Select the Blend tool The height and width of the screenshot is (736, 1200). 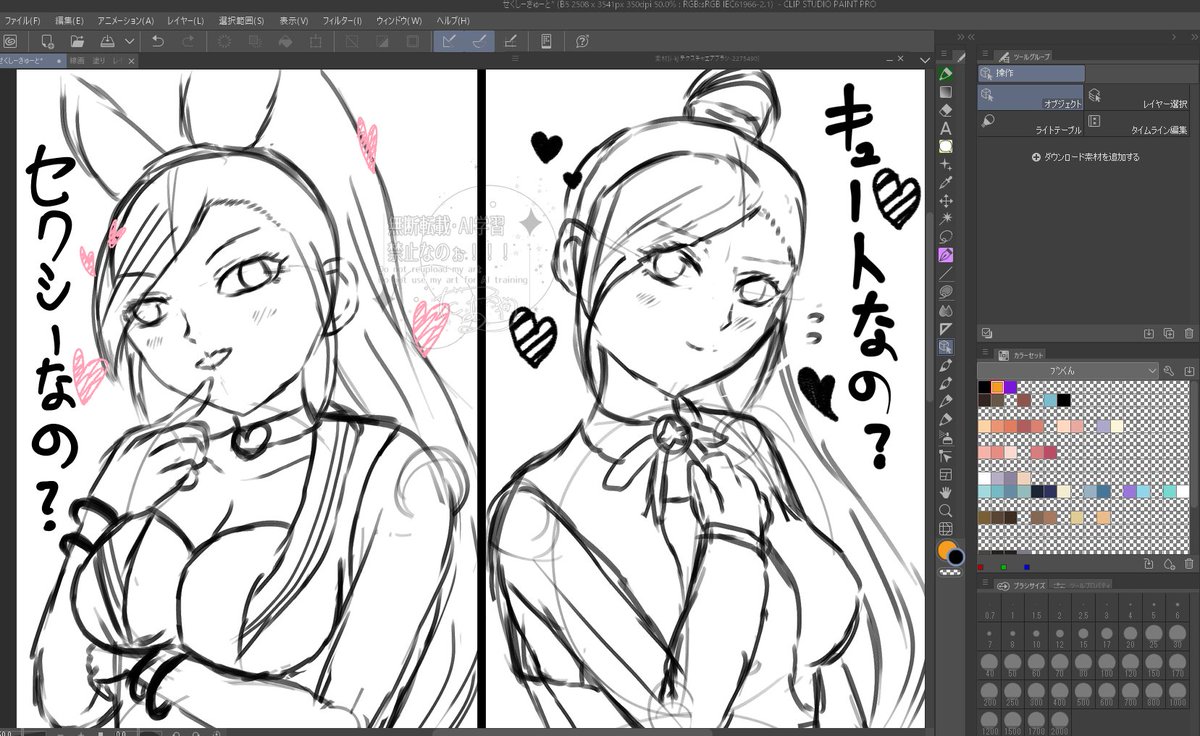(945, 310)
